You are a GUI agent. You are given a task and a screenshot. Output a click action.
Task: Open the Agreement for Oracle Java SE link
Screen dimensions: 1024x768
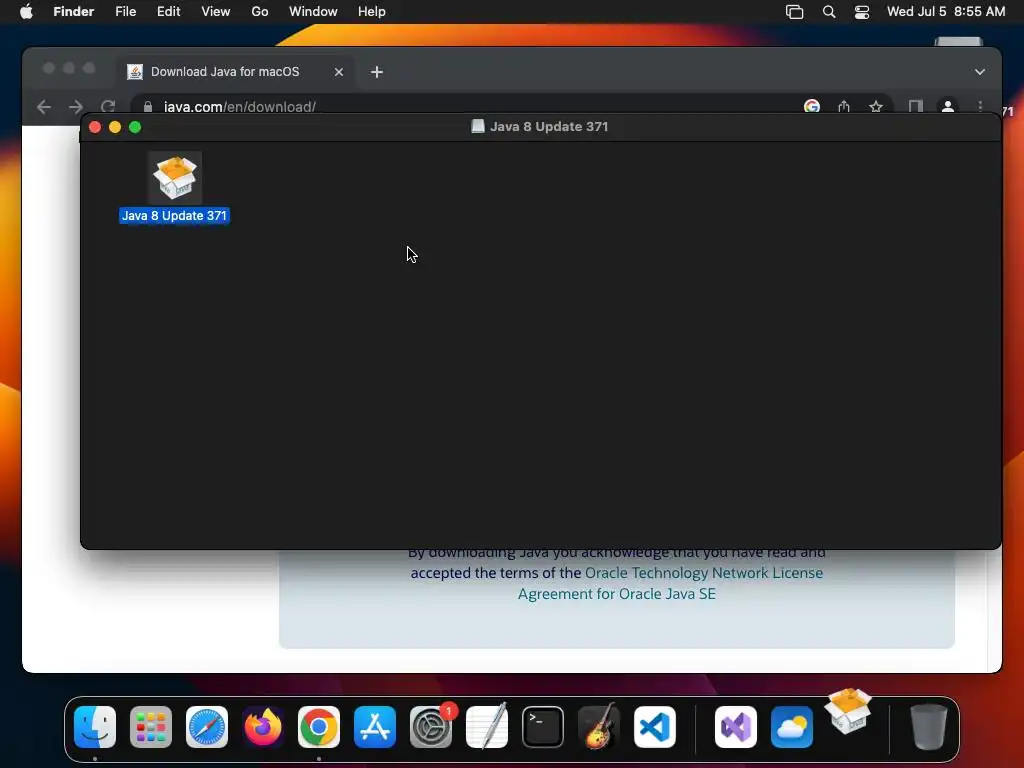[x=616, y=594]
